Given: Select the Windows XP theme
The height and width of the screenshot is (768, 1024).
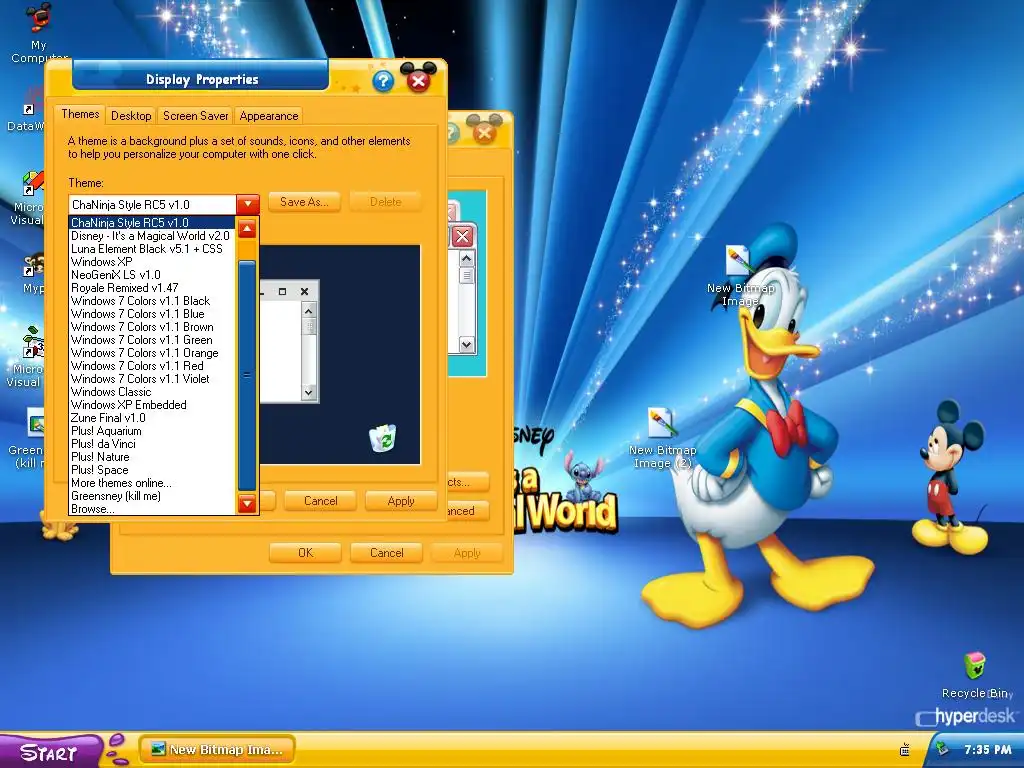Looking at the screenshot, I should [x=152, y=262].
